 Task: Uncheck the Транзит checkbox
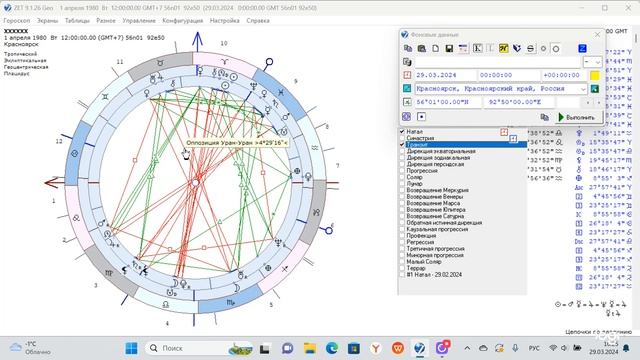pyautogui.click(x=402, y=144)
